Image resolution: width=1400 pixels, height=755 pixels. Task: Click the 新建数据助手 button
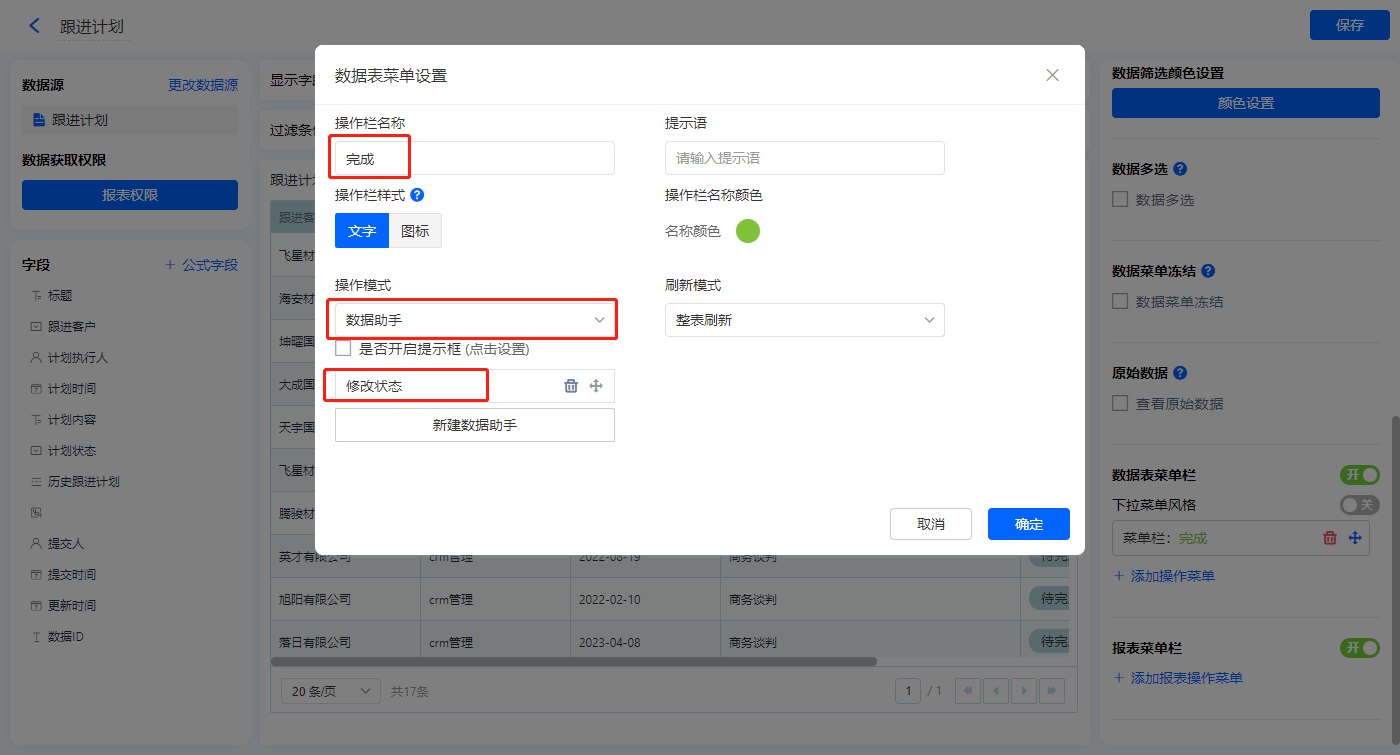[x=475, y=425]
